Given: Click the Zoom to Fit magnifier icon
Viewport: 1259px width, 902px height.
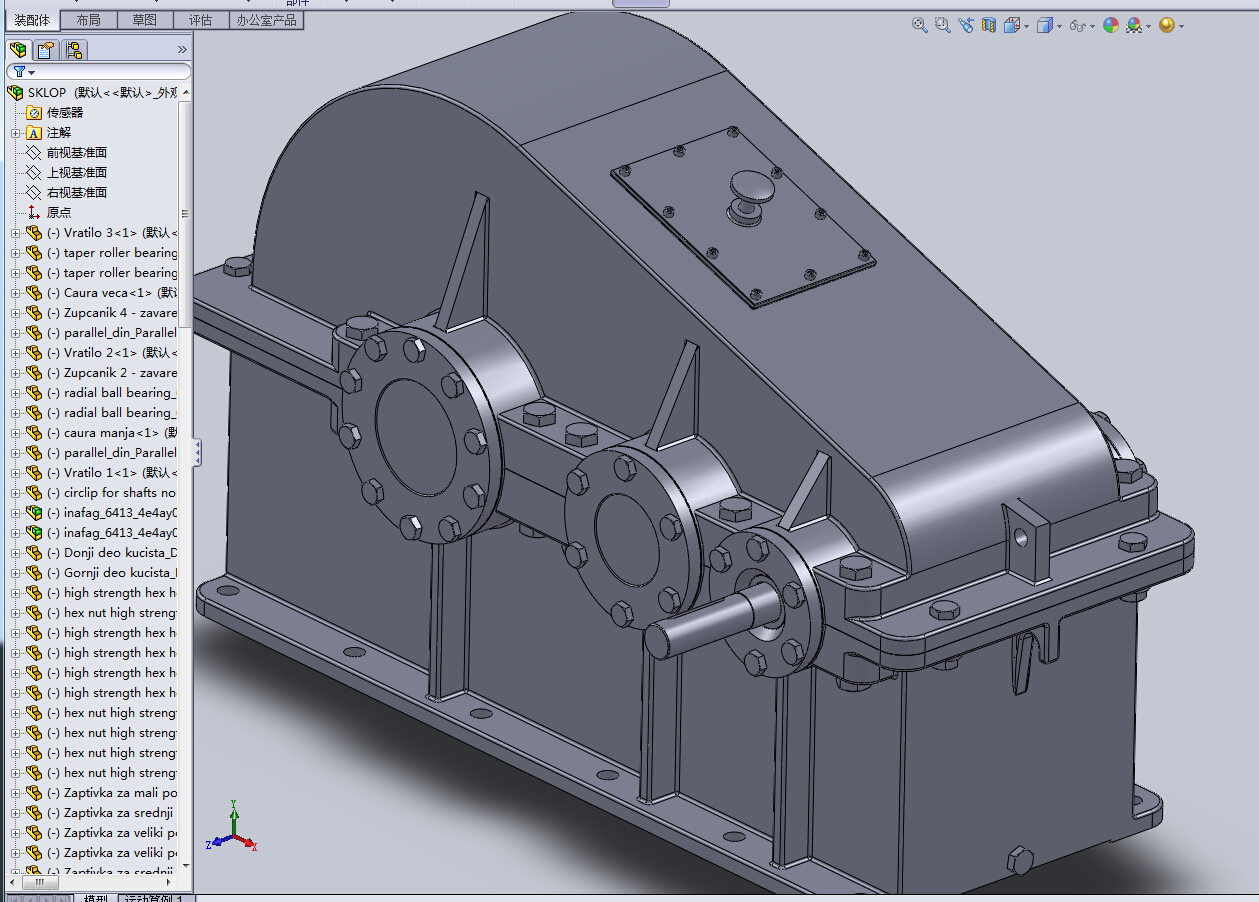Looking at the screenshot, I should (920, 25).
